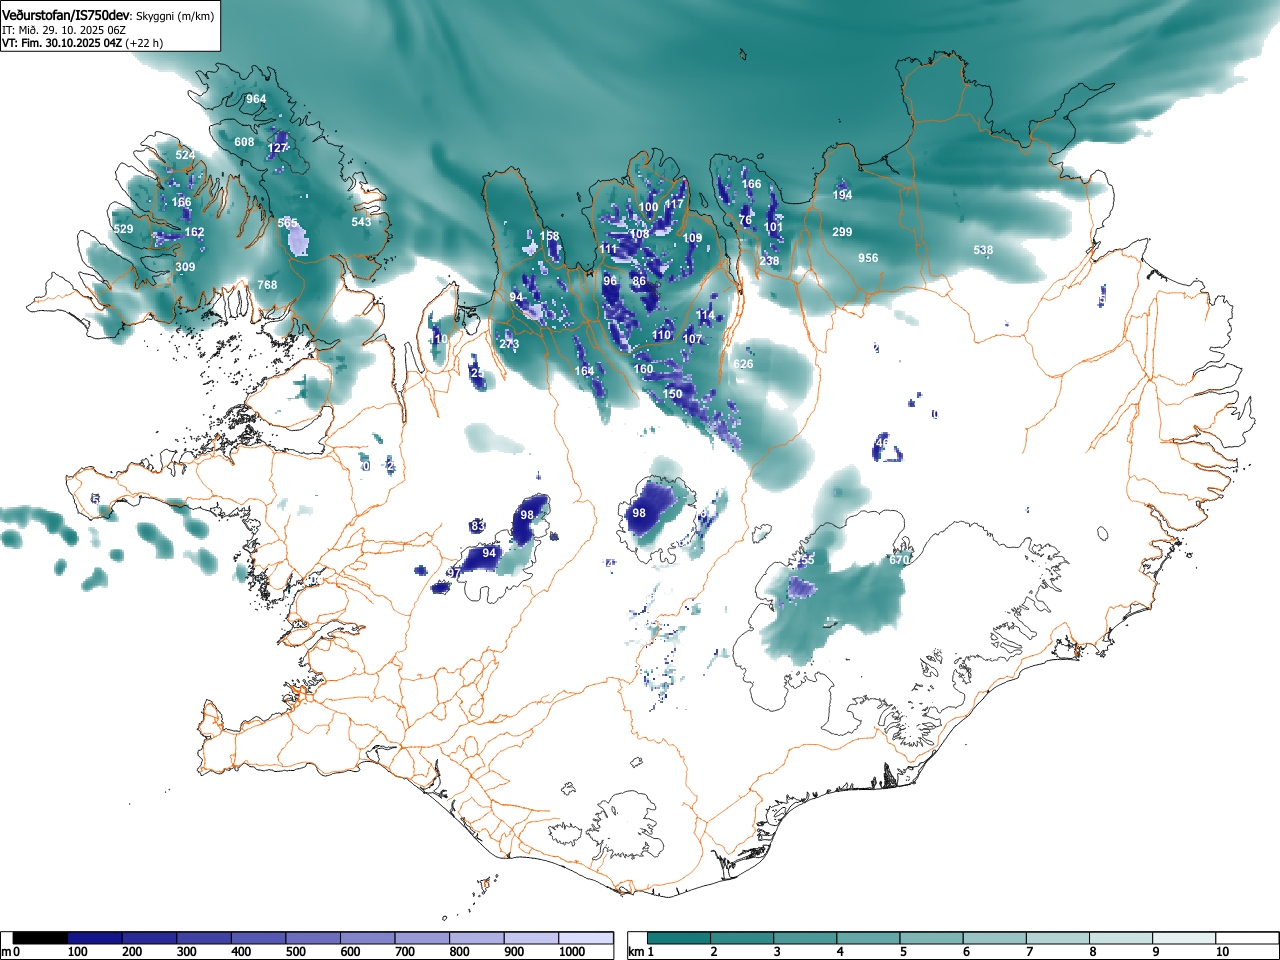This screenshot has width=1280, height=960.
Task: Click the 5–6 km legend color segment
Action: tap(930, 938)
